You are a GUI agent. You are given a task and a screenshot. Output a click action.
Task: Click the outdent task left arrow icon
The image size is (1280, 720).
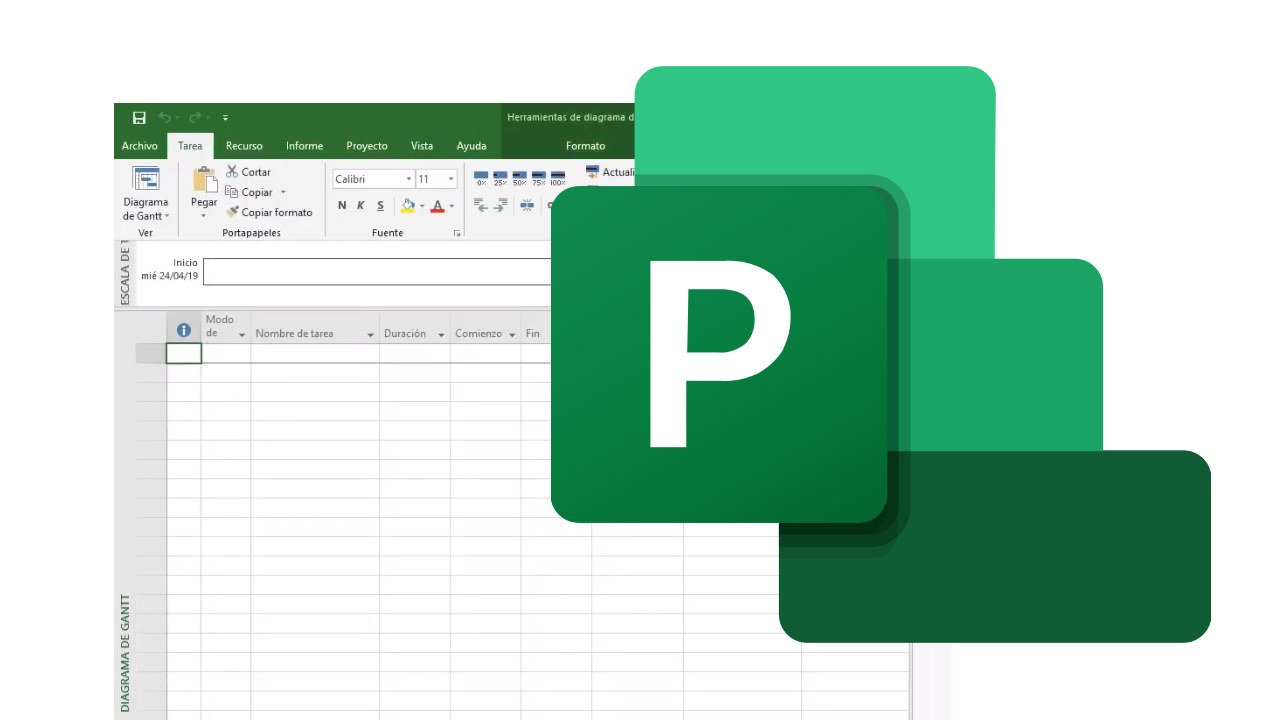[x=481, y=205]
